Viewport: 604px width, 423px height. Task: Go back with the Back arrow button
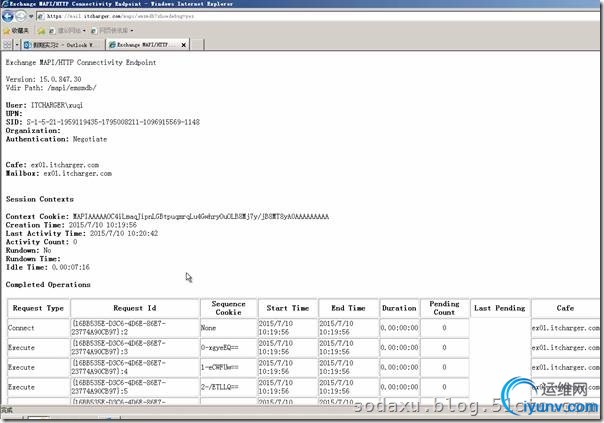[x=8, y=16]
